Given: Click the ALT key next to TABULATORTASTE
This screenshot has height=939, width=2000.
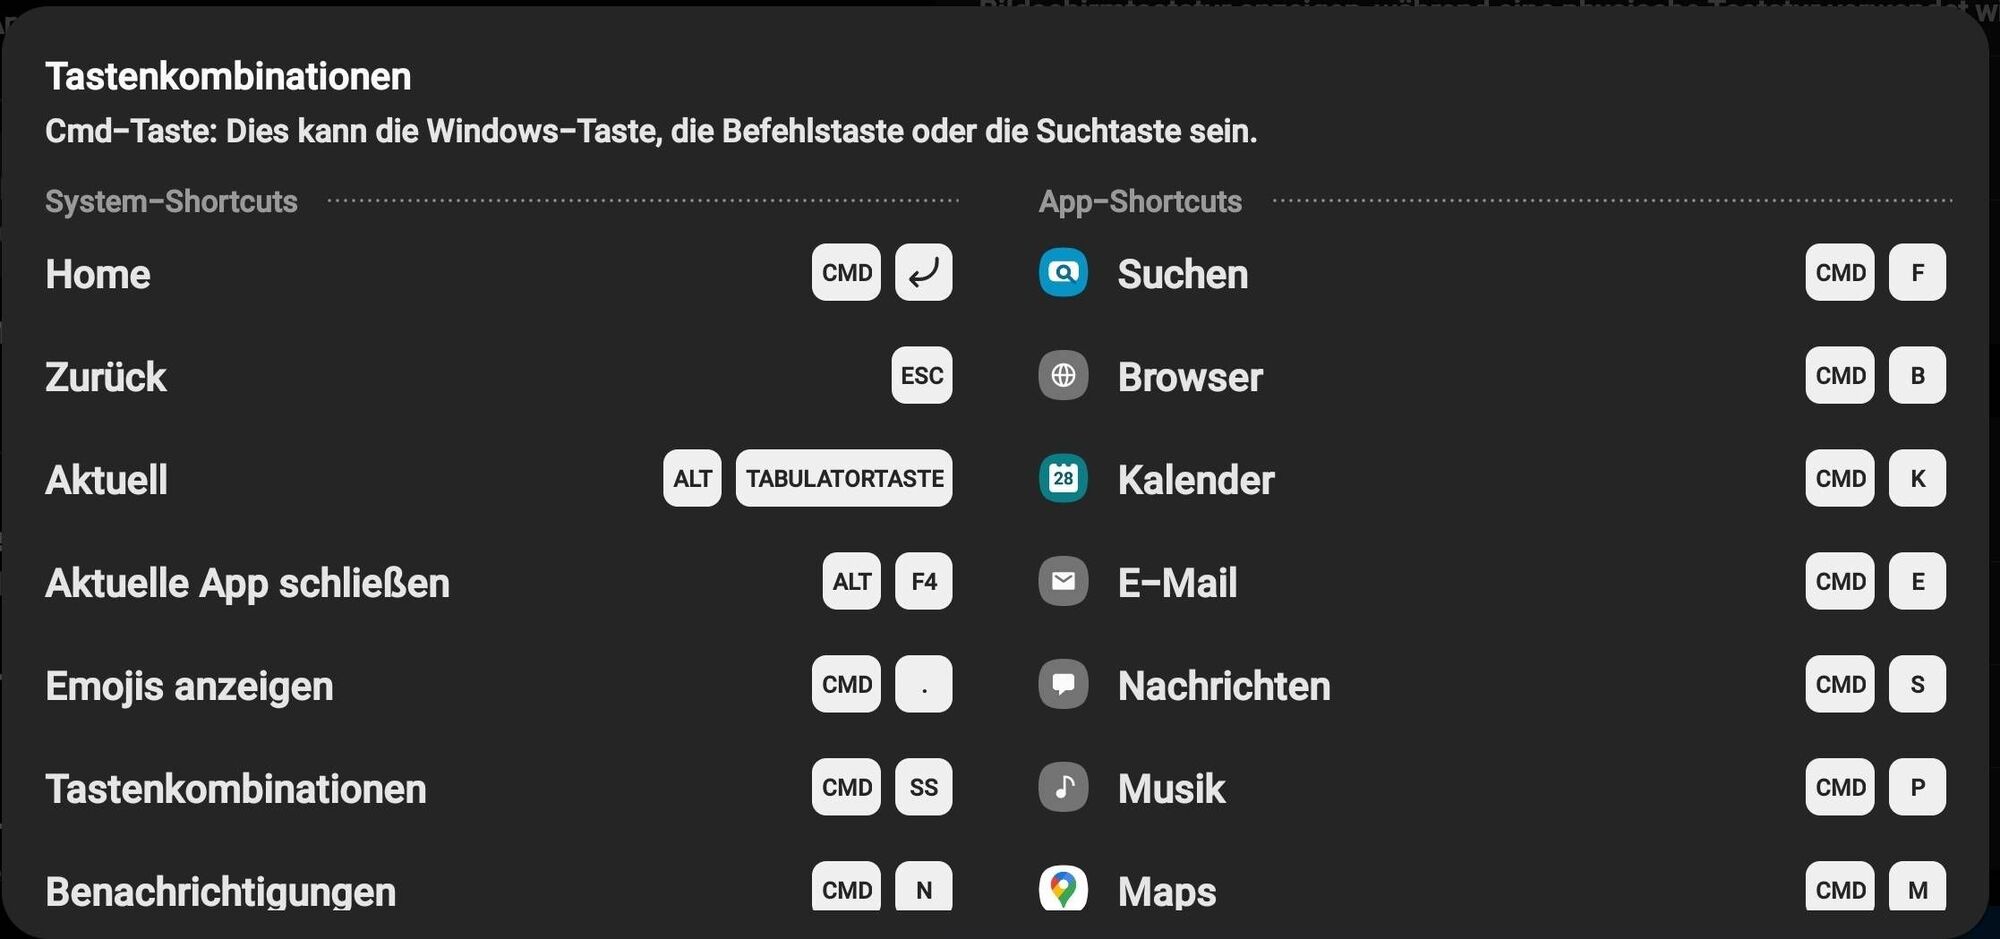Looking at the screenshot, I should pos(692,479).
